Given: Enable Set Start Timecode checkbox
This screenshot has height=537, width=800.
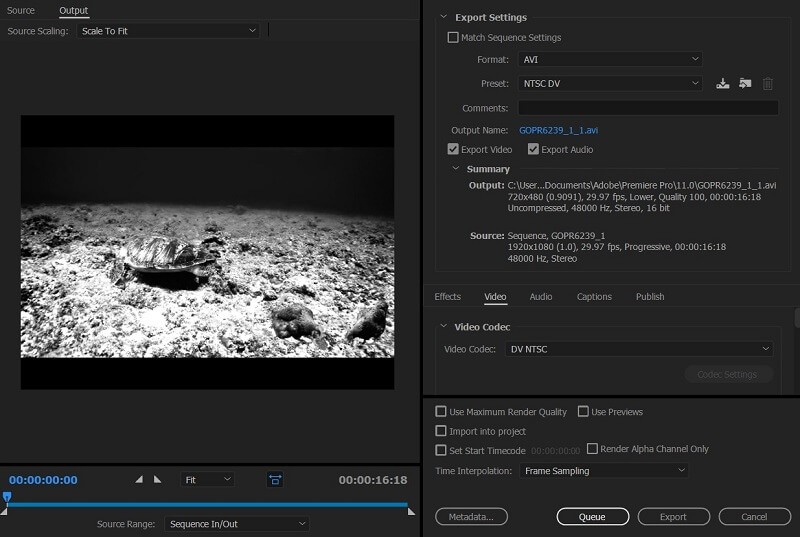Looking at the screenshot, I should coord(441,450).
